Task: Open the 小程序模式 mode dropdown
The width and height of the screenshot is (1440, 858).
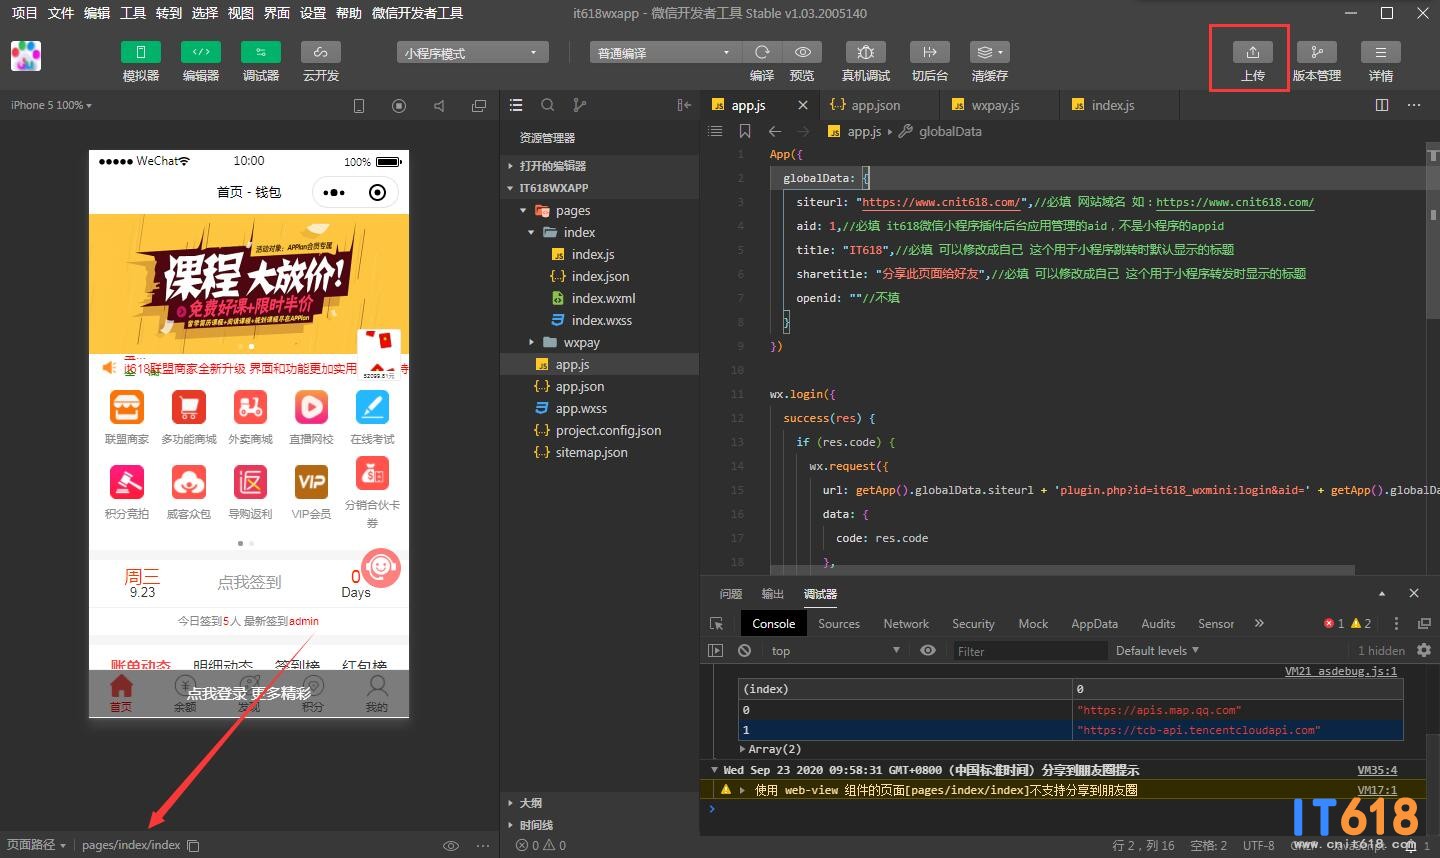Action: (x=473, y=53)
